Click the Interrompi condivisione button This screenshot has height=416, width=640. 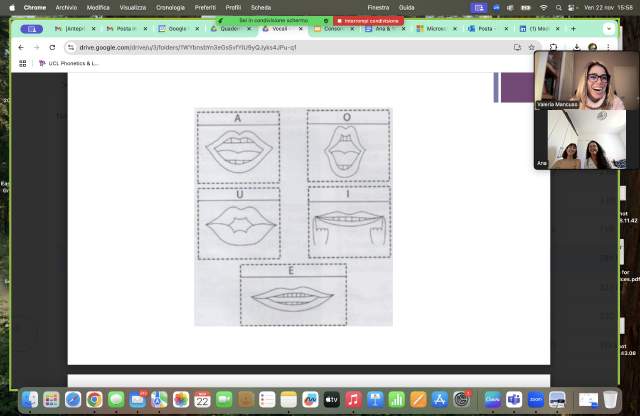click(370, 19)
